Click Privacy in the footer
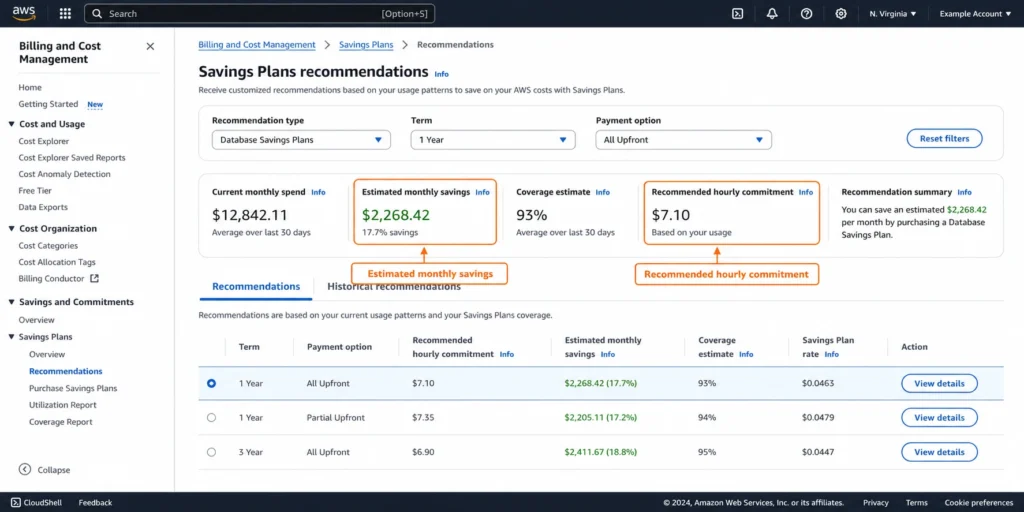 tap(876, 502)
